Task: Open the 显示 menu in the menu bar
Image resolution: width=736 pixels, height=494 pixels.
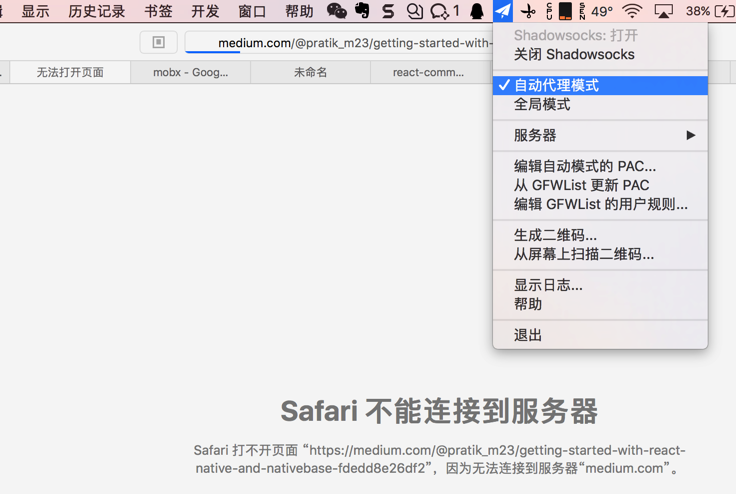Action: (x=35, y=11)
